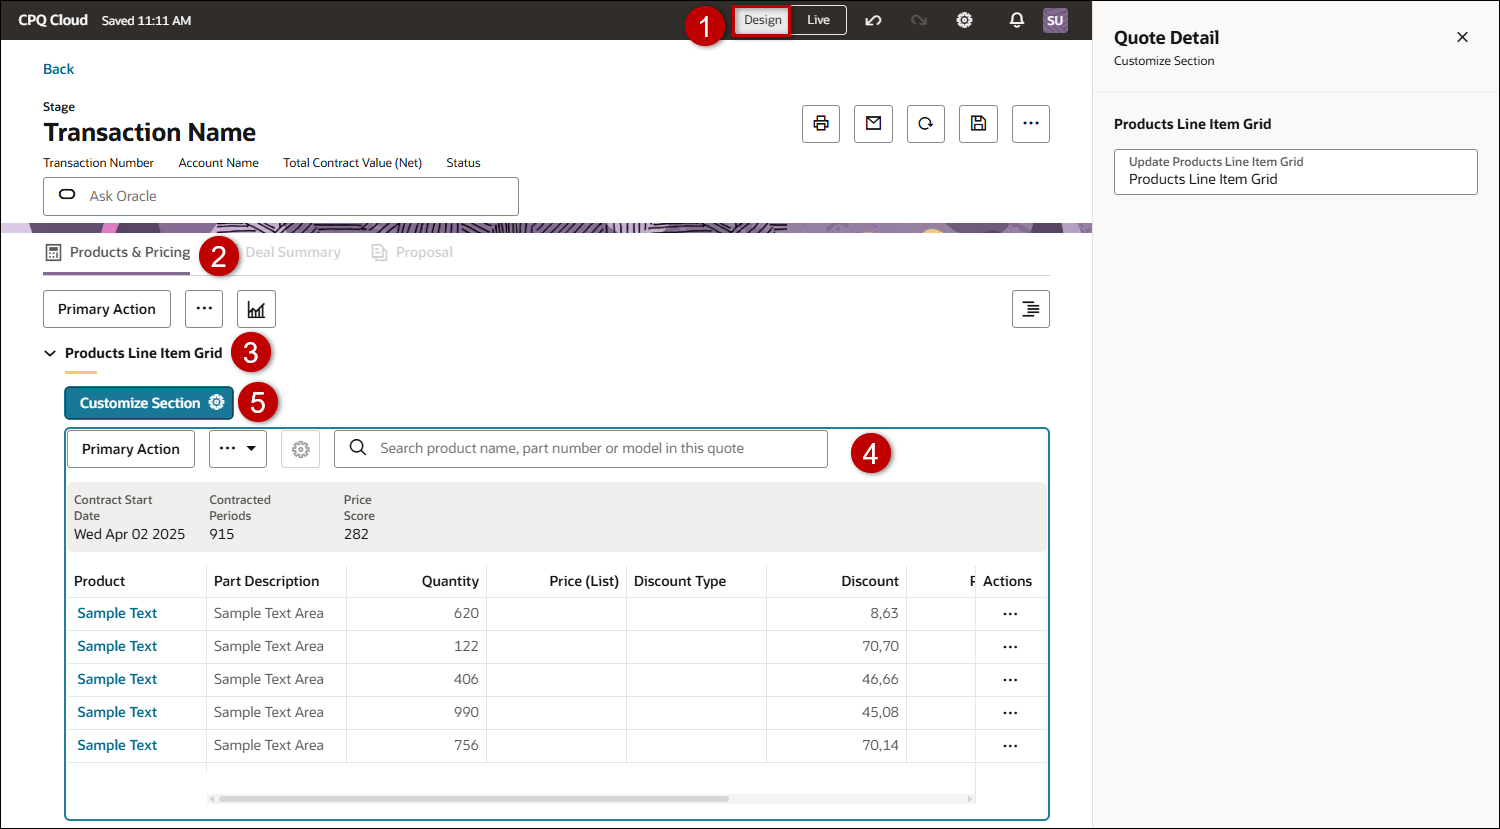Click Sample Text Area in quantity 620 row

point(269,613)
